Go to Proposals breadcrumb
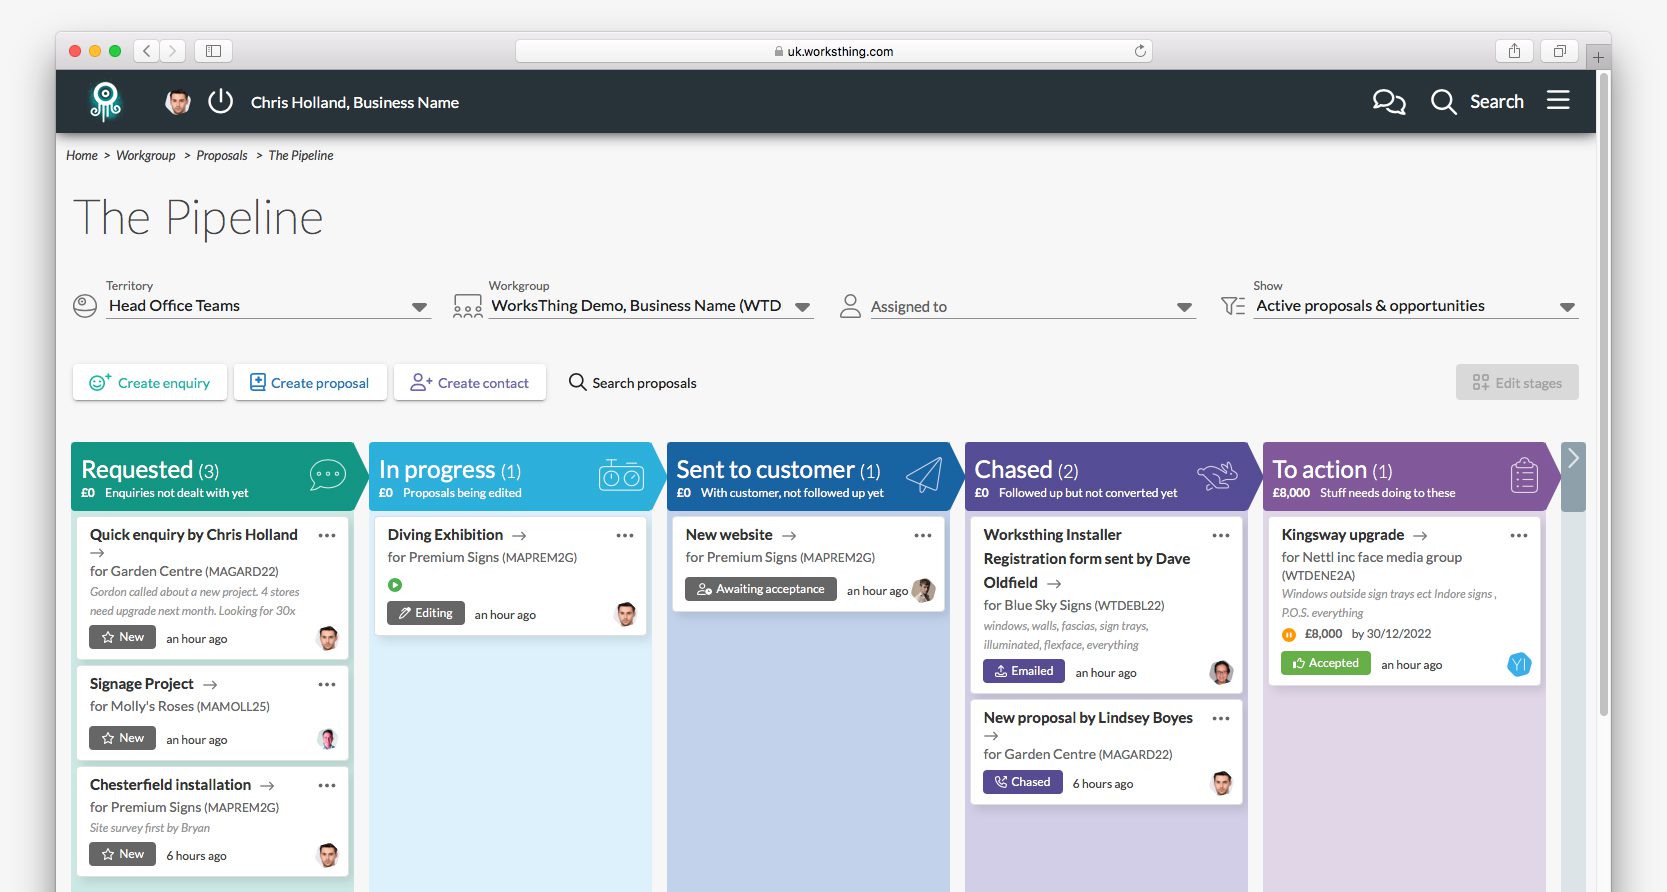Screen dimensions: 1667x892 222,155
